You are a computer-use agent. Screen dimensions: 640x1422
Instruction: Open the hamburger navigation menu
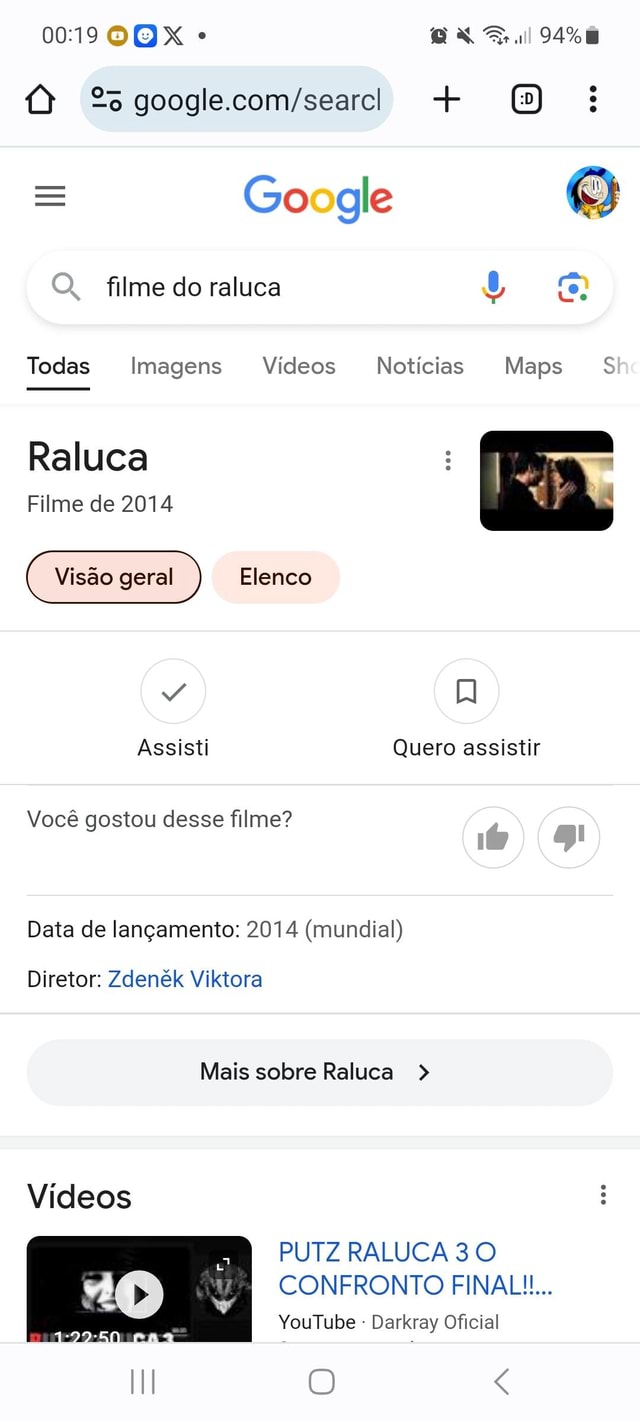49,196
